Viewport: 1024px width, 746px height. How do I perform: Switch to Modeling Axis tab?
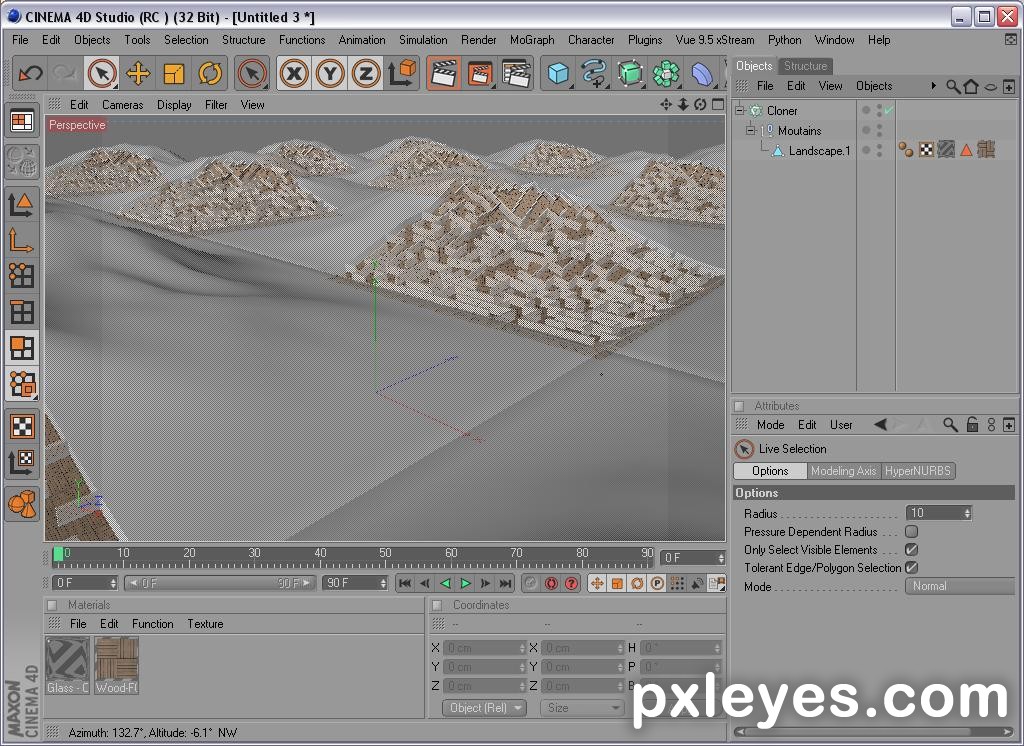(843, 471)
